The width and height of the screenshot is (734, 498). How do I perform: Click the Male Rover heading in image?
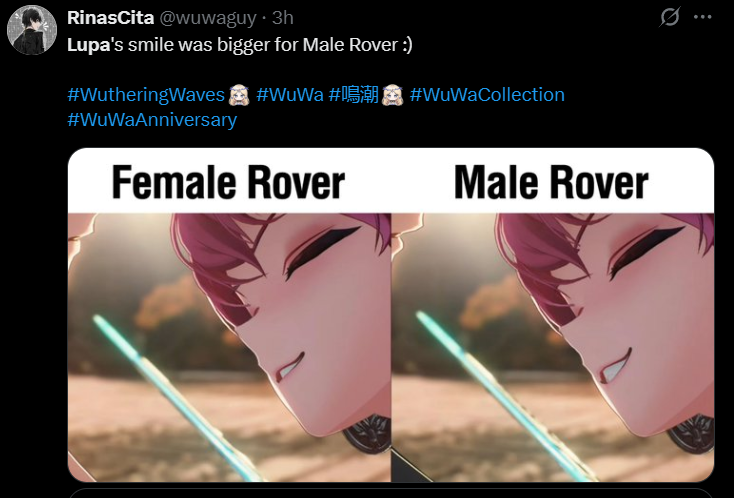tap(551, 183)
